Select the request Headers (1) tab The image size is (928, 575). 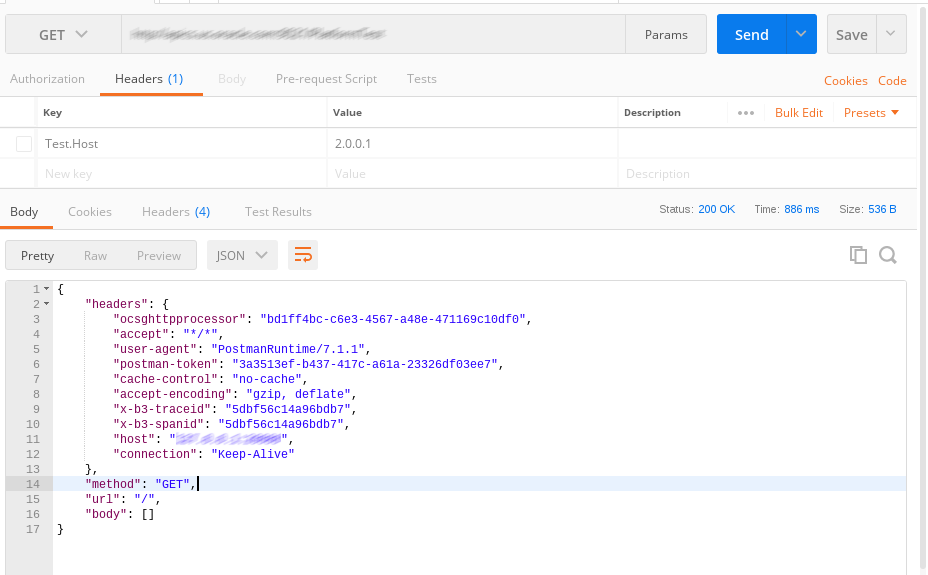(x=149, y=79)
